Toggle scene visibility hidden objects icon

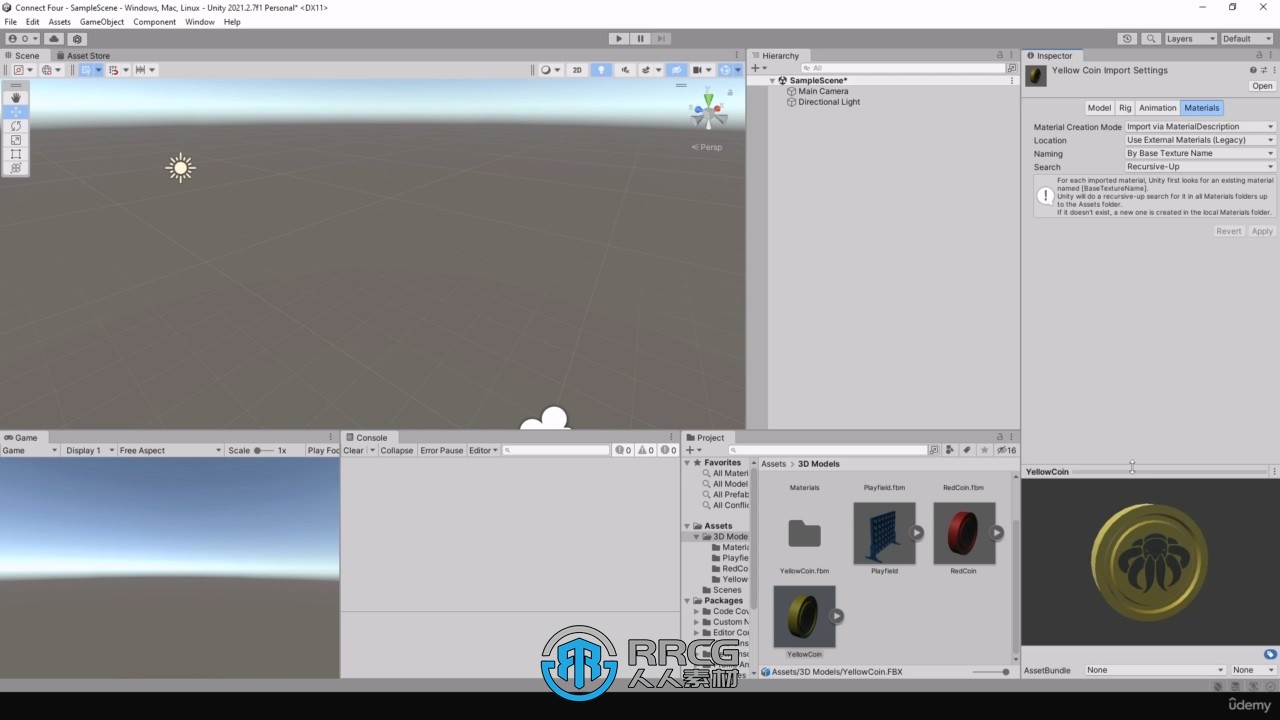[x=677, y=70]
